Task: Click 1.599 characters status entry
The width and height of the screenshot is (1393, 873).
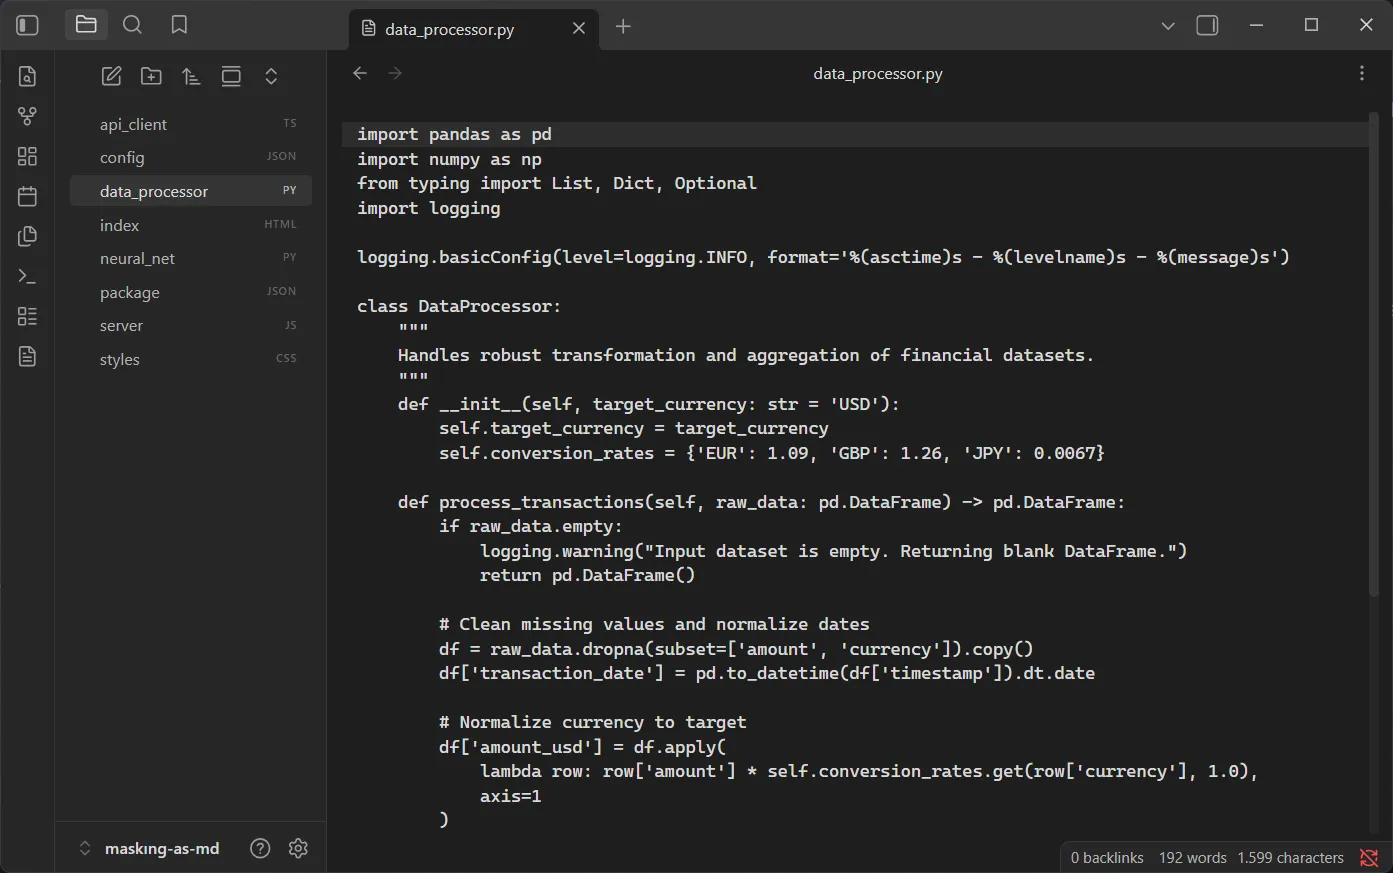Action: [1290, 858]
